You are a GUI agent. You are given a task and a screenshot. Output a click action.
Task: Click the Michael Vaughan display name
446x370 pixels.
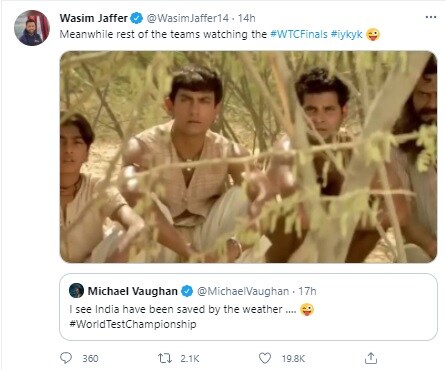(132, 291)
